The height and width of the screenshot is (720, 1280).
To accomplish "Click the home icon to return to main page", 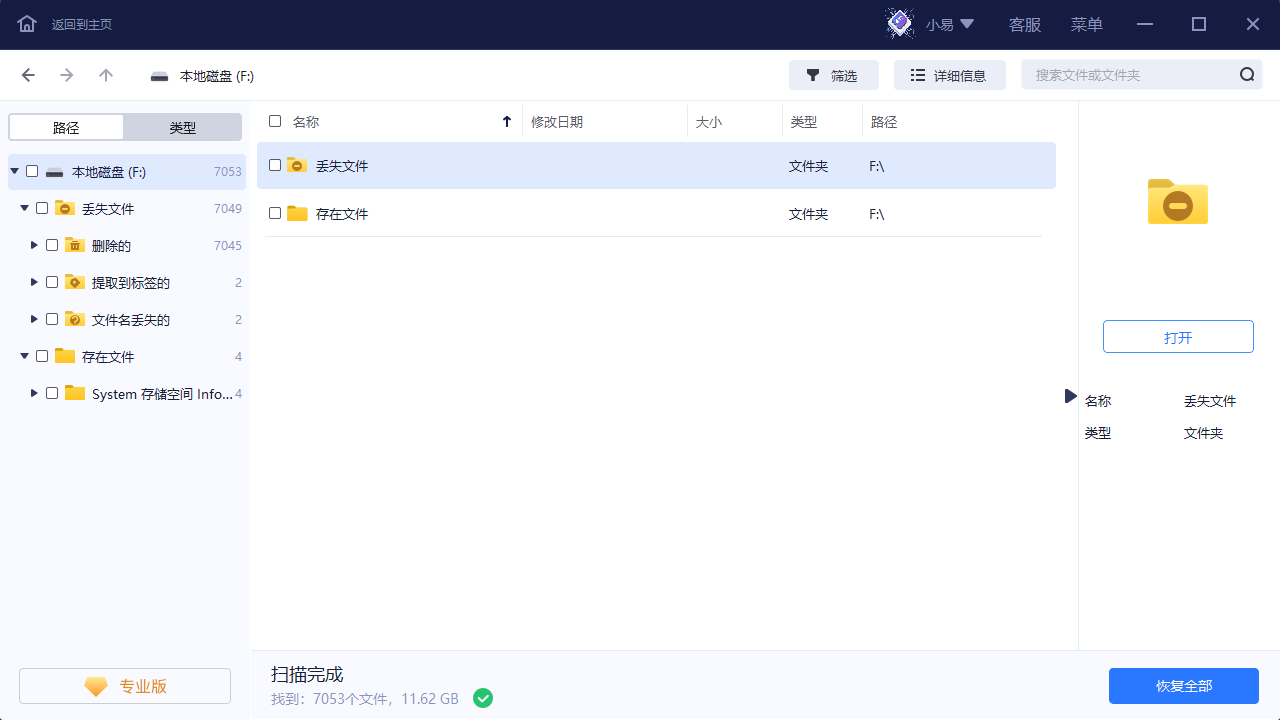I will (26, 24).
